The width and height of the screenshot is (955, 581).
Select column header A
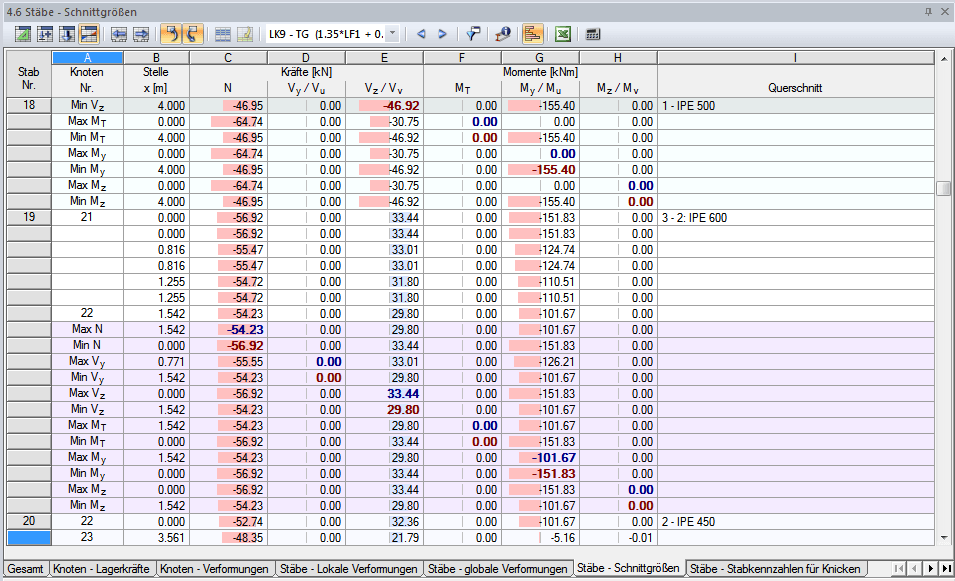point(88,58)
